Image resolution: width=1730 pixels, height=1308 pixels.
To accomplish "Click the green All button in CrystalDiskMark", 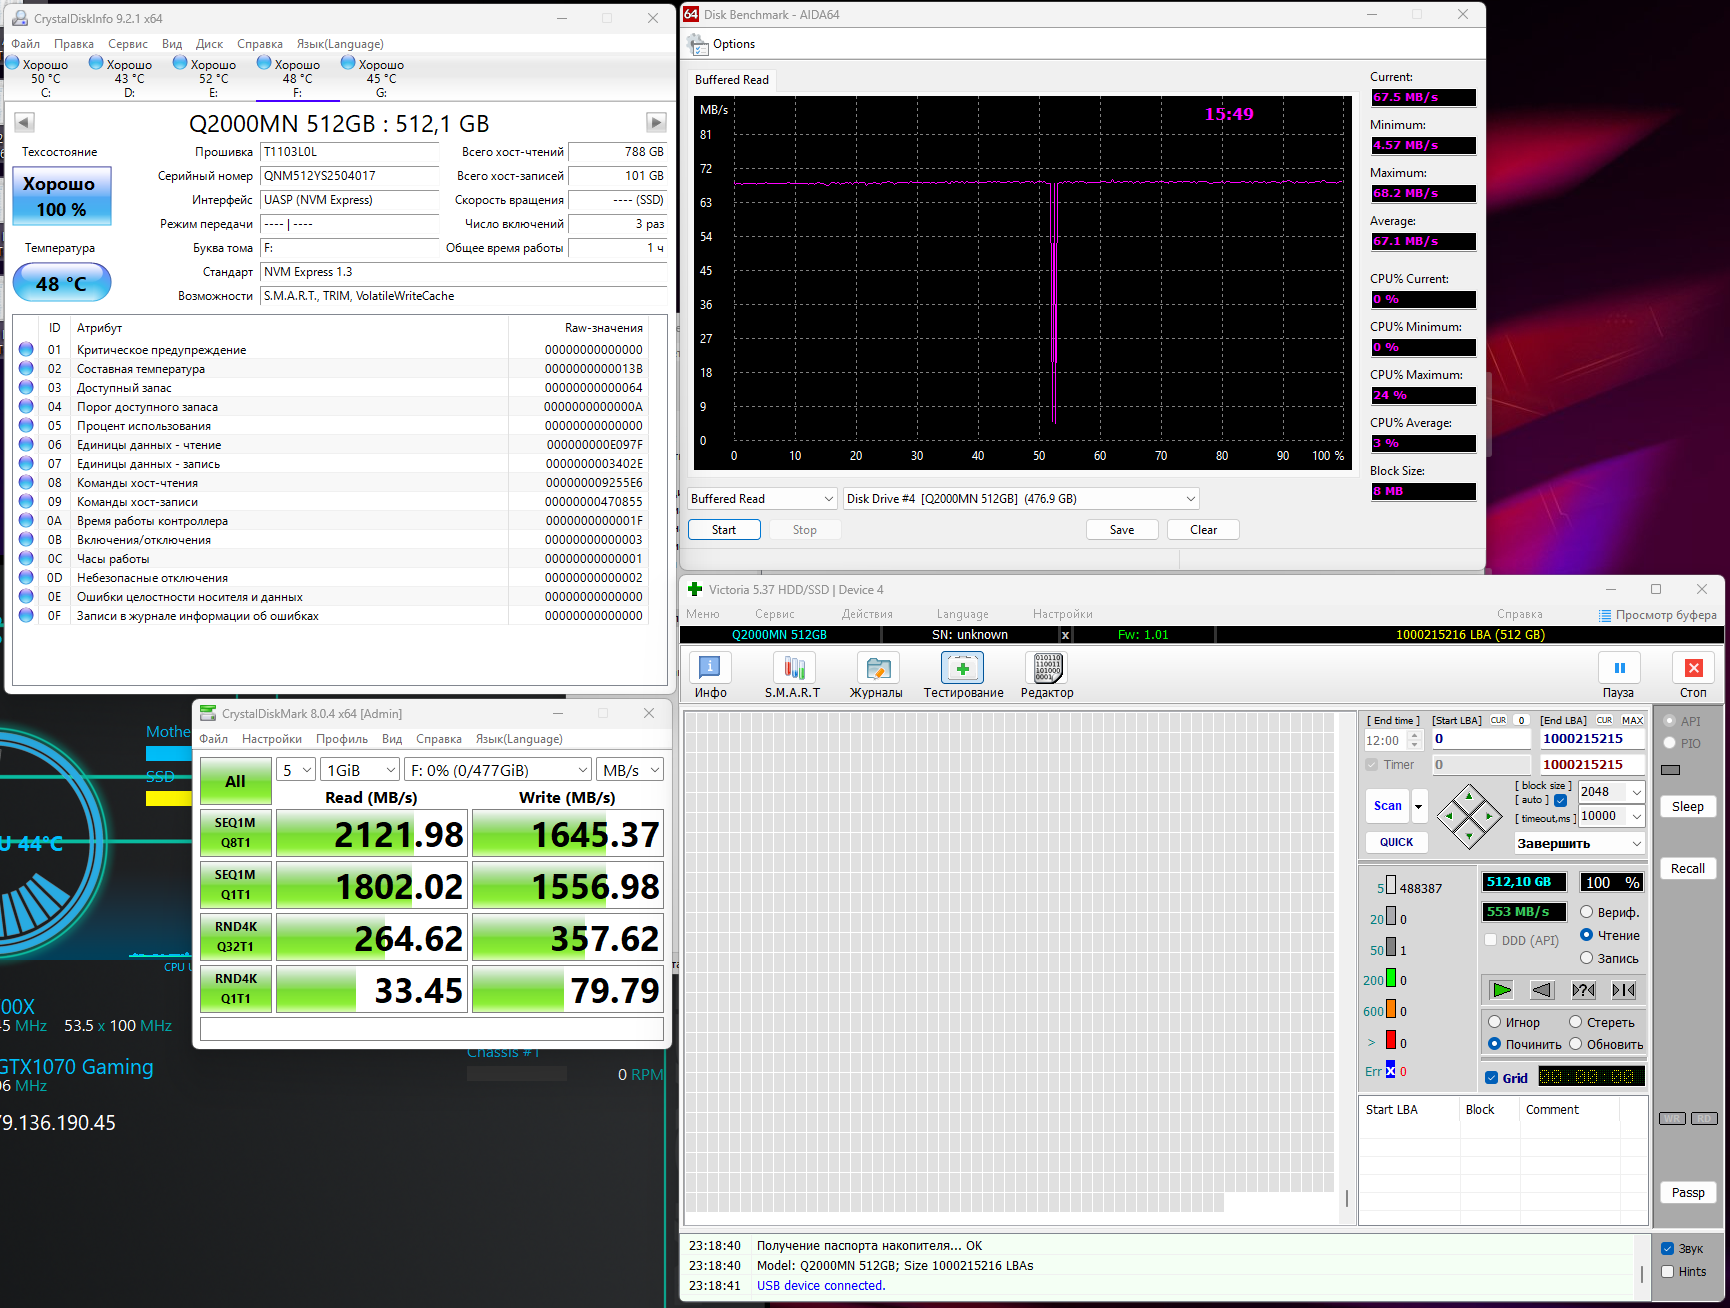I will point(236,781).
